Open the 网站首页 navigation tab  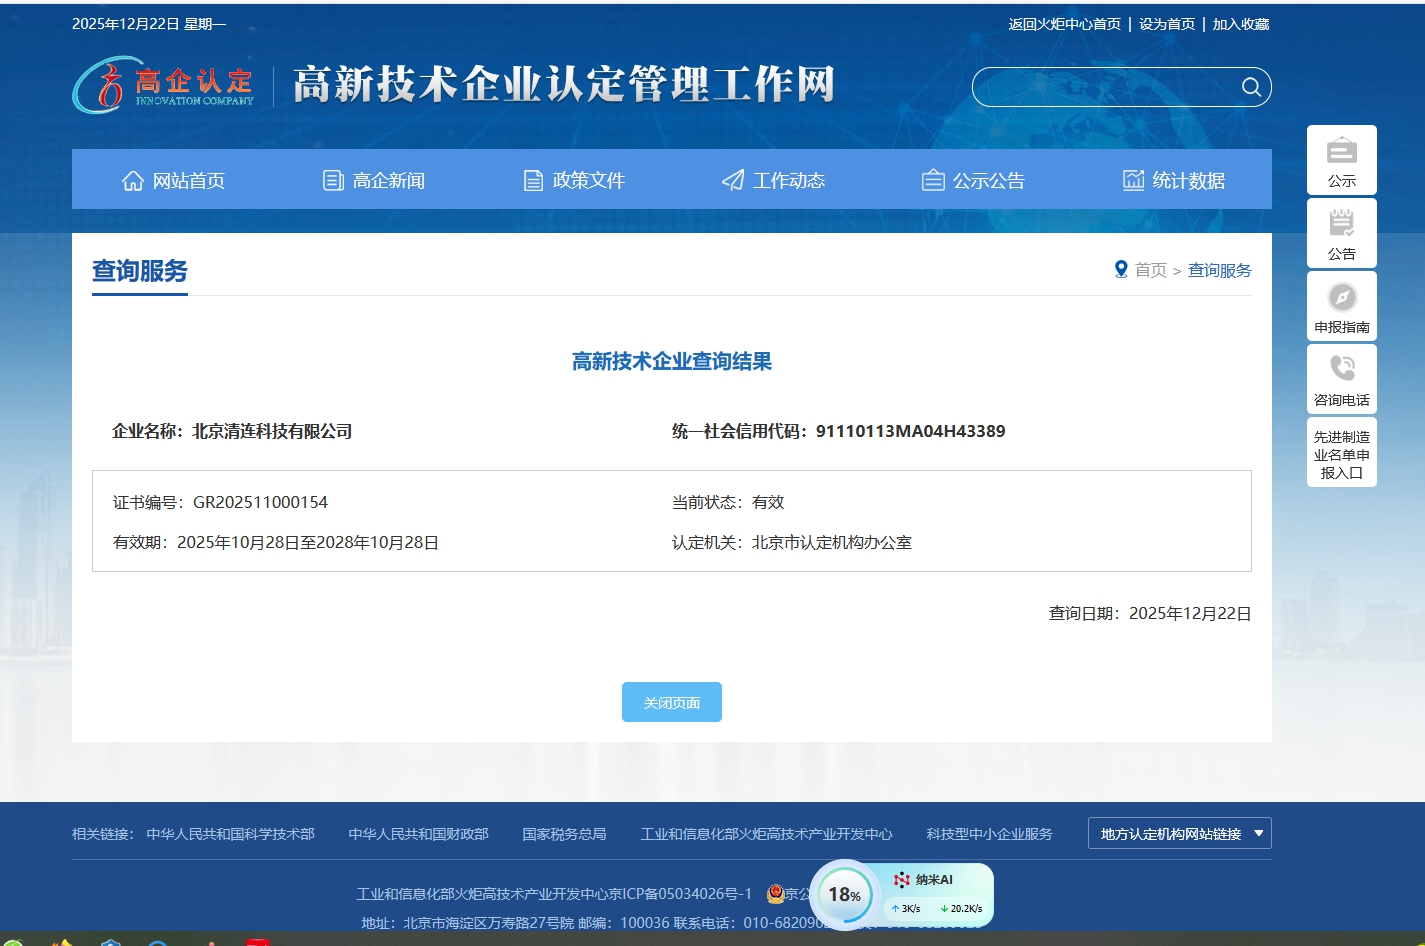point(173,180)
